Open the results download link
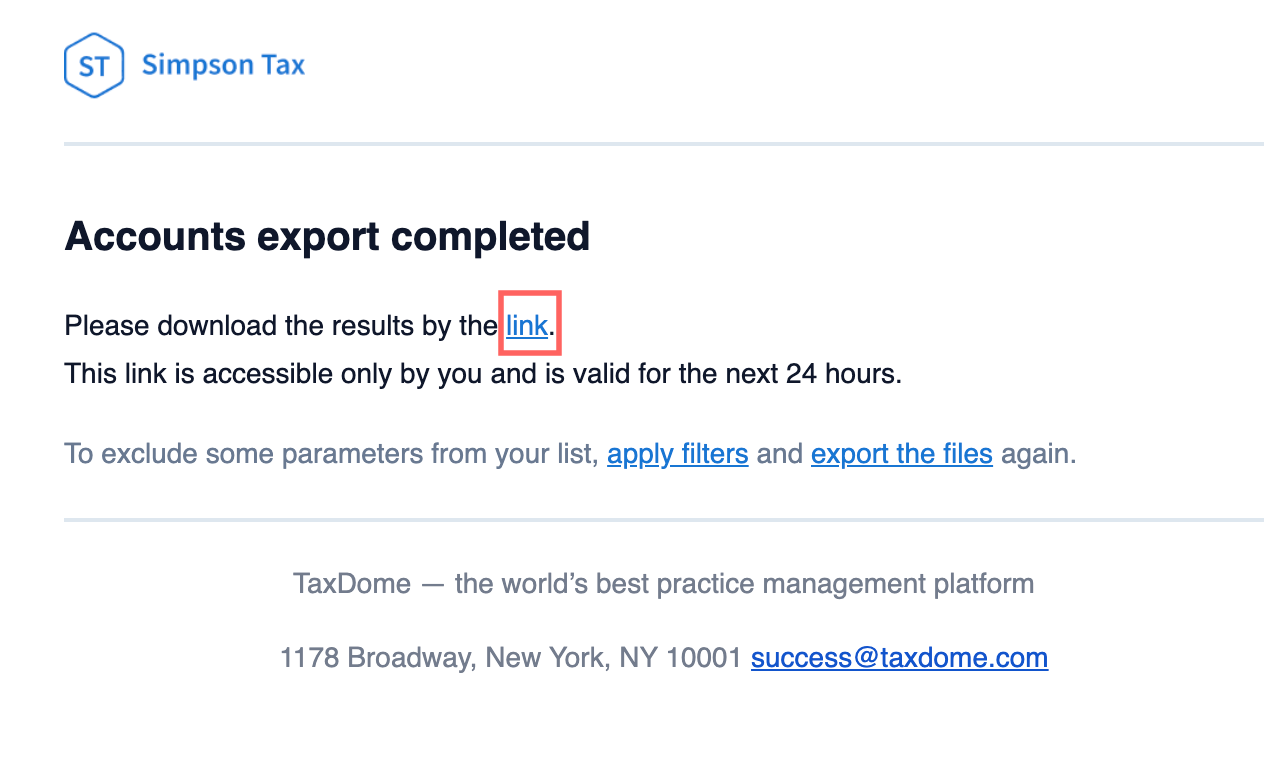Screen dimensions: 1282x762 pyautogui.click(x=527, y=325)
